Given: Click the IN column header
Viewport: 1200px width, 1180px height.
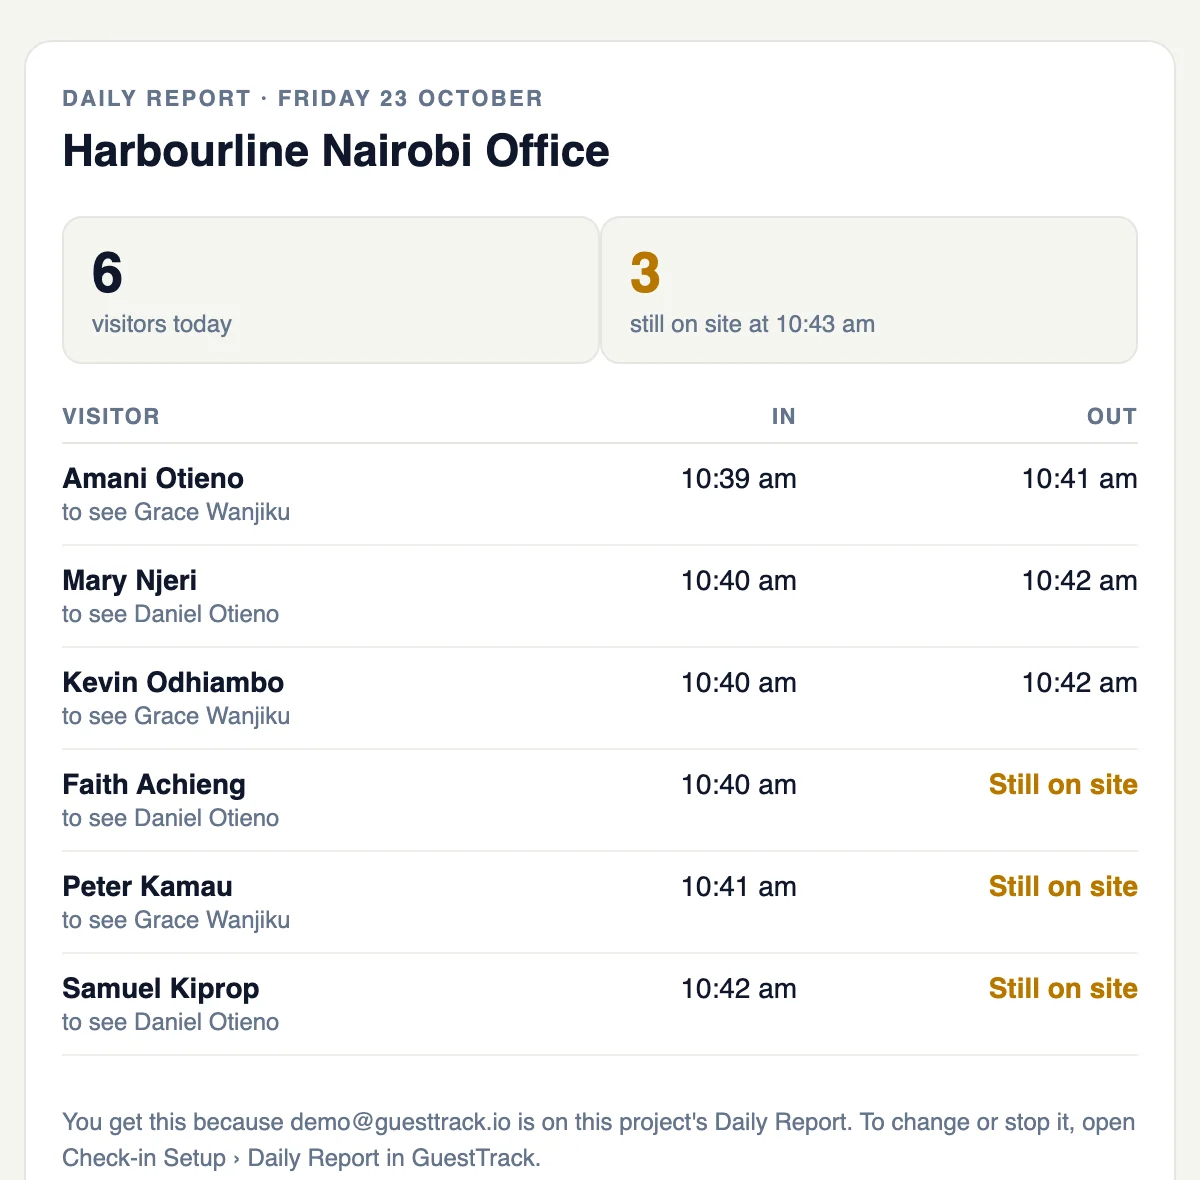Looking at the screenshot, I should point(783,416).
